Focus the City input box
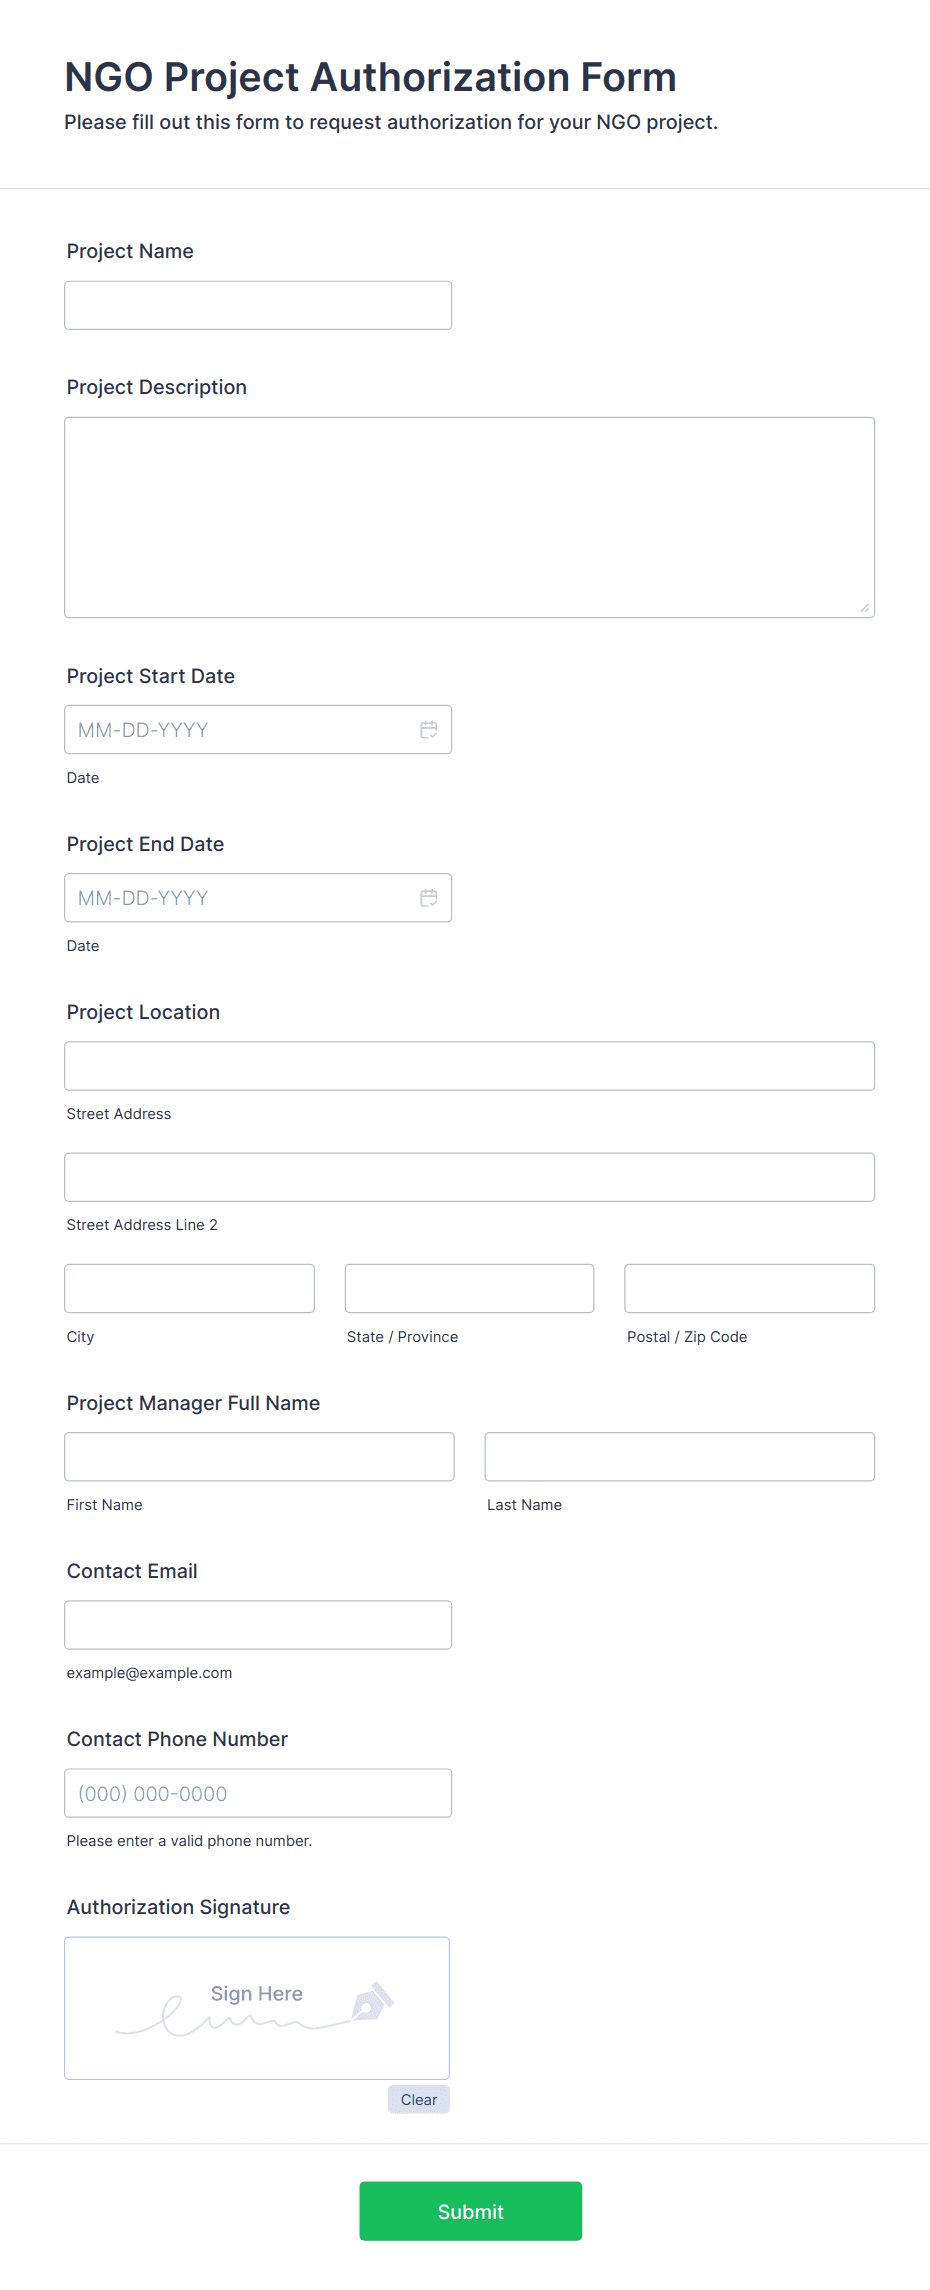 click(x=190, y=1289)
